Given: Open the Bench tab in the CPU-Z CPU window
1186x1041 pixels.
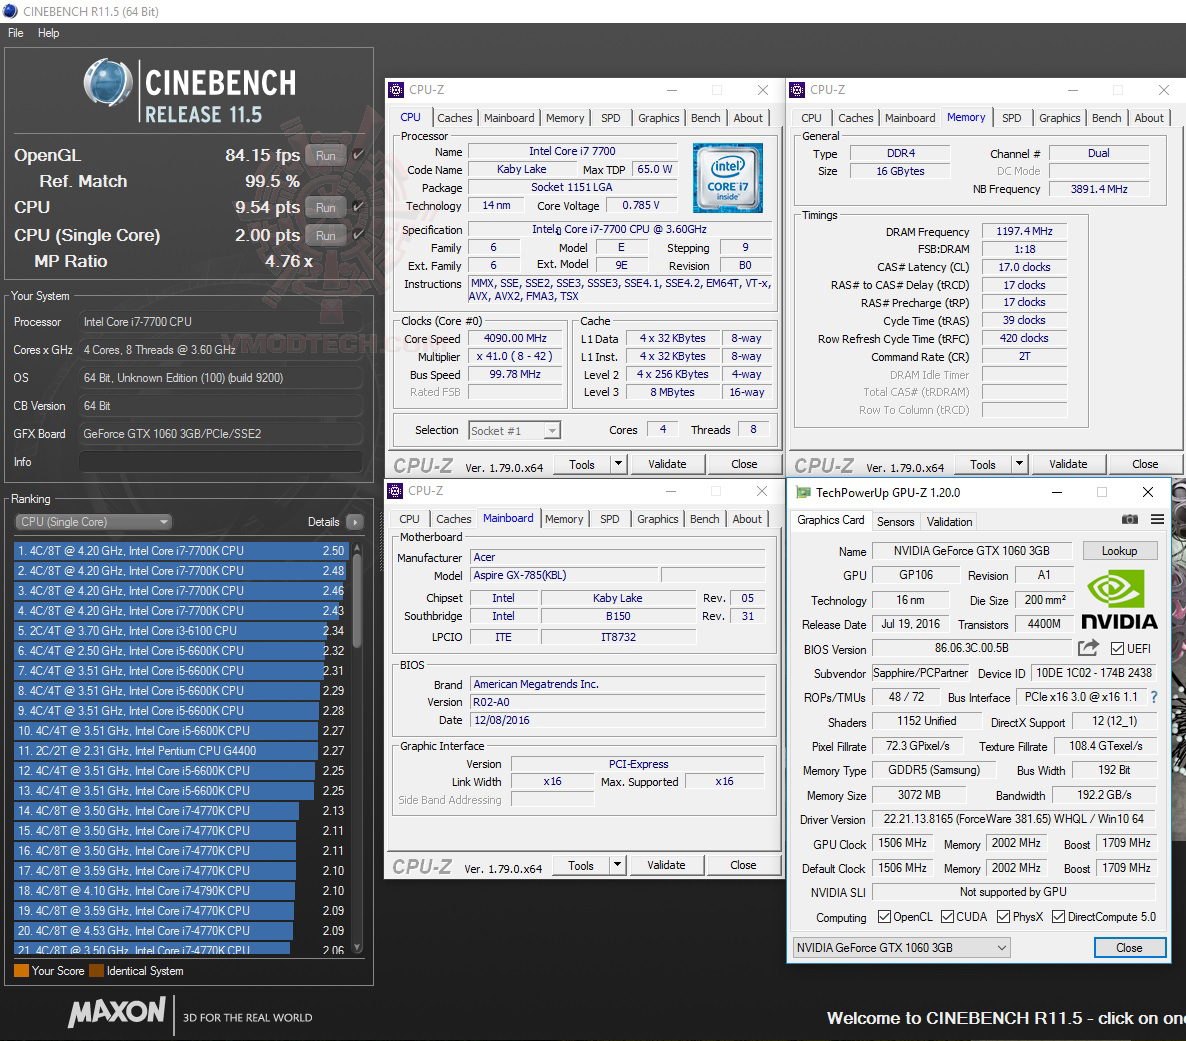Looking at the screenshot, I should pos(706,118).
